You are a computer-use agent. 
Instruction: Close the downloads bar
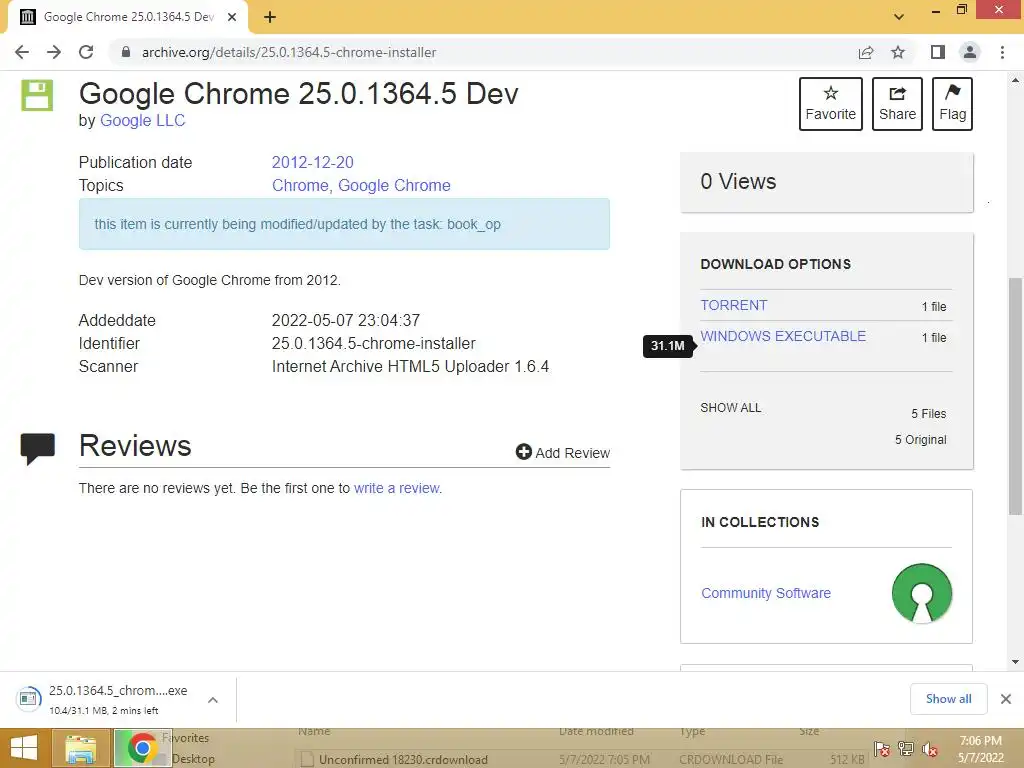[1006, 699]
